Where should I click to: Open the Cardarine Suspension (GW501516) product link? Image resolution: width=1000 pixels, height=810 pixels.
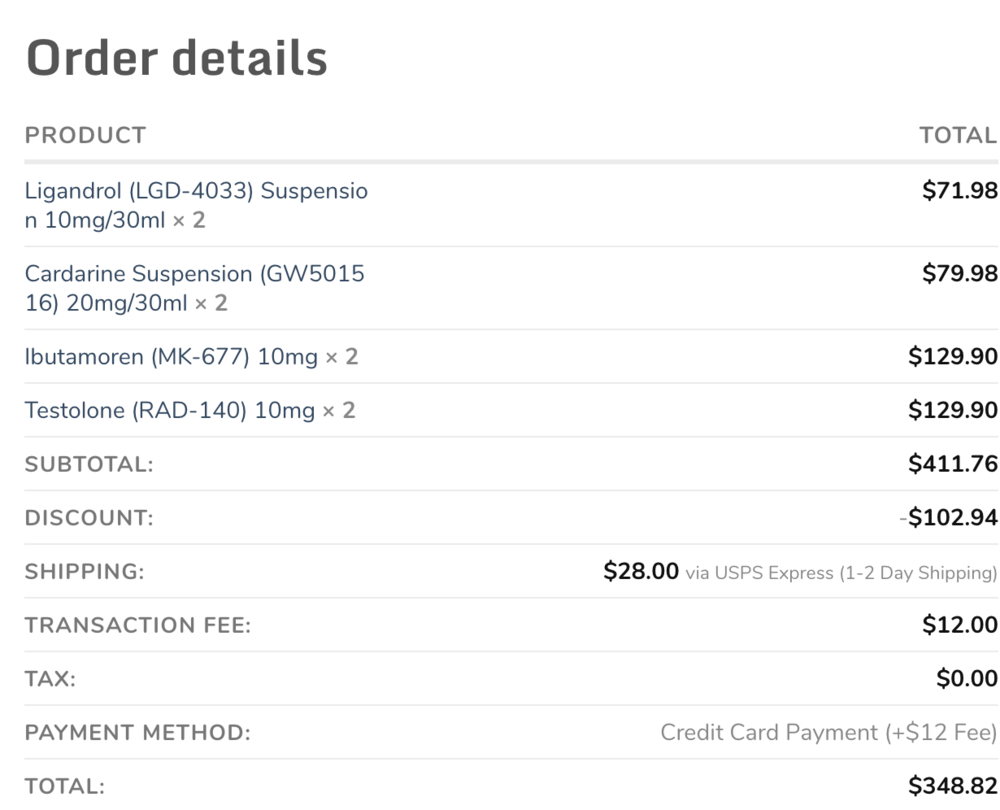(x=195, y=288)
